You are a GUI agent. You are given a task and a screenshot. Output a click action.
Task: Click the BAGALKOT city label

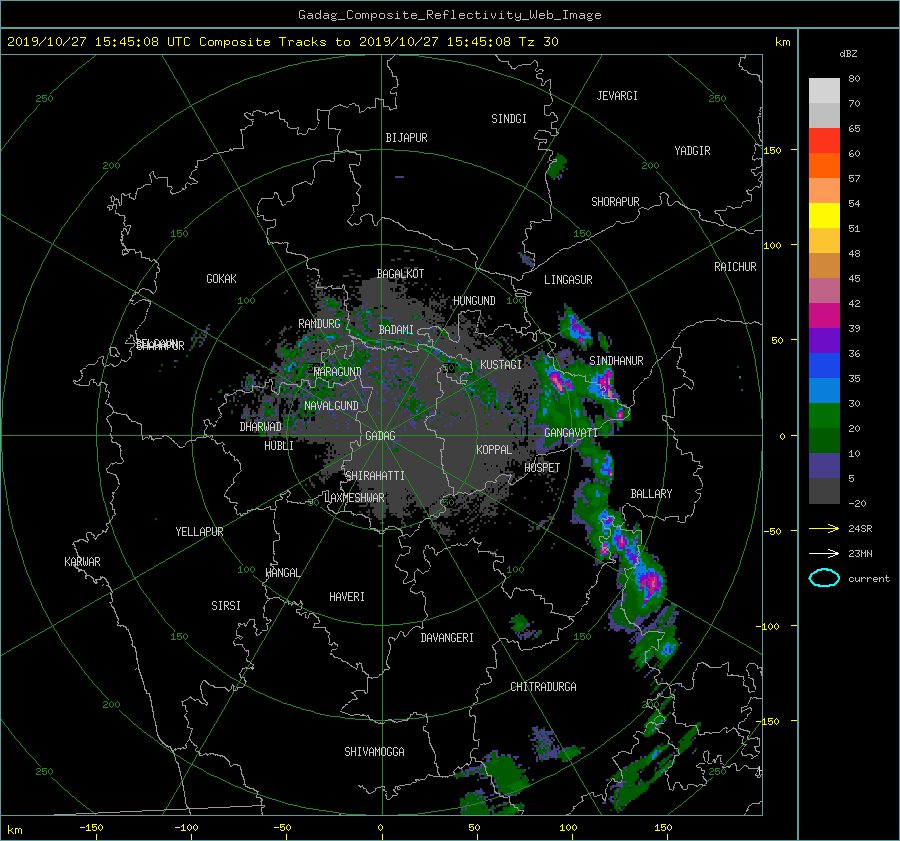[x=400, y=274]
